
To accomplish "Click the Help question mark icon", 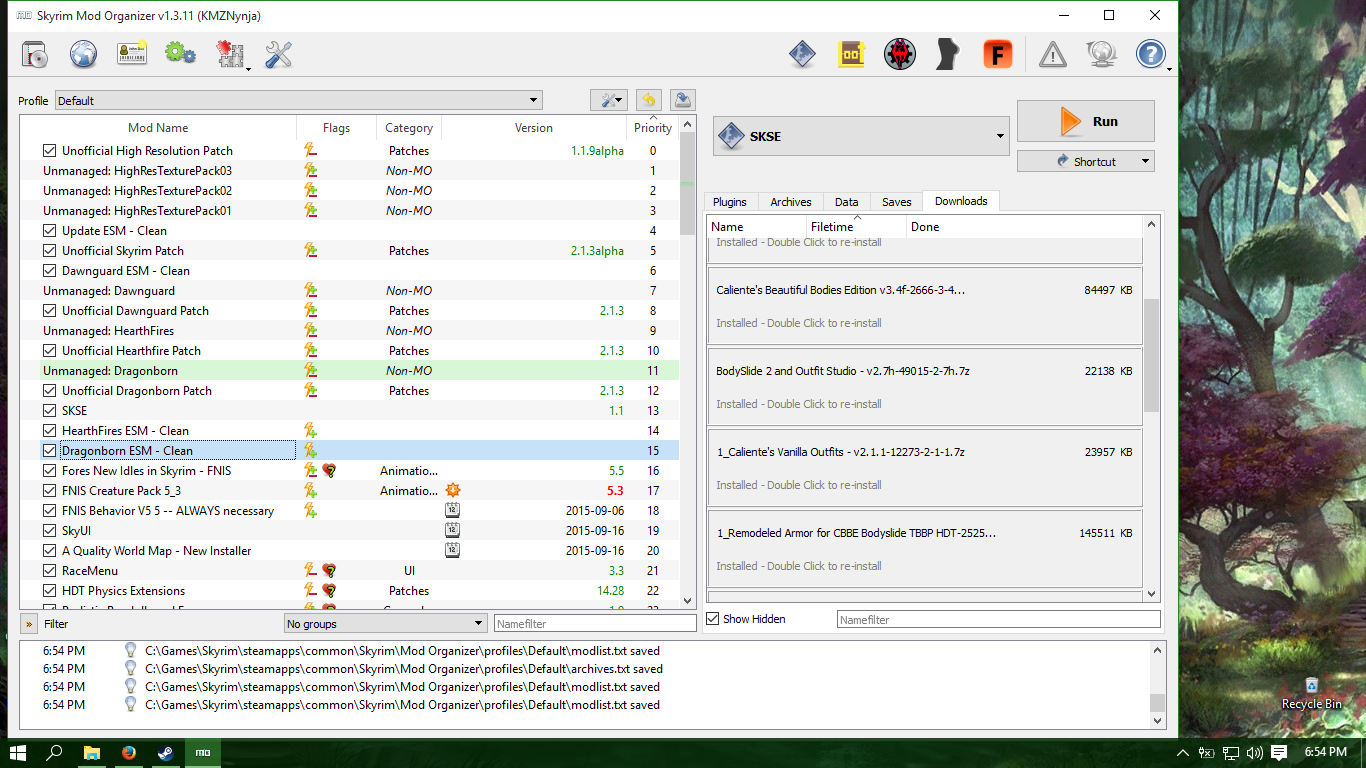I will coord(1151,54).
